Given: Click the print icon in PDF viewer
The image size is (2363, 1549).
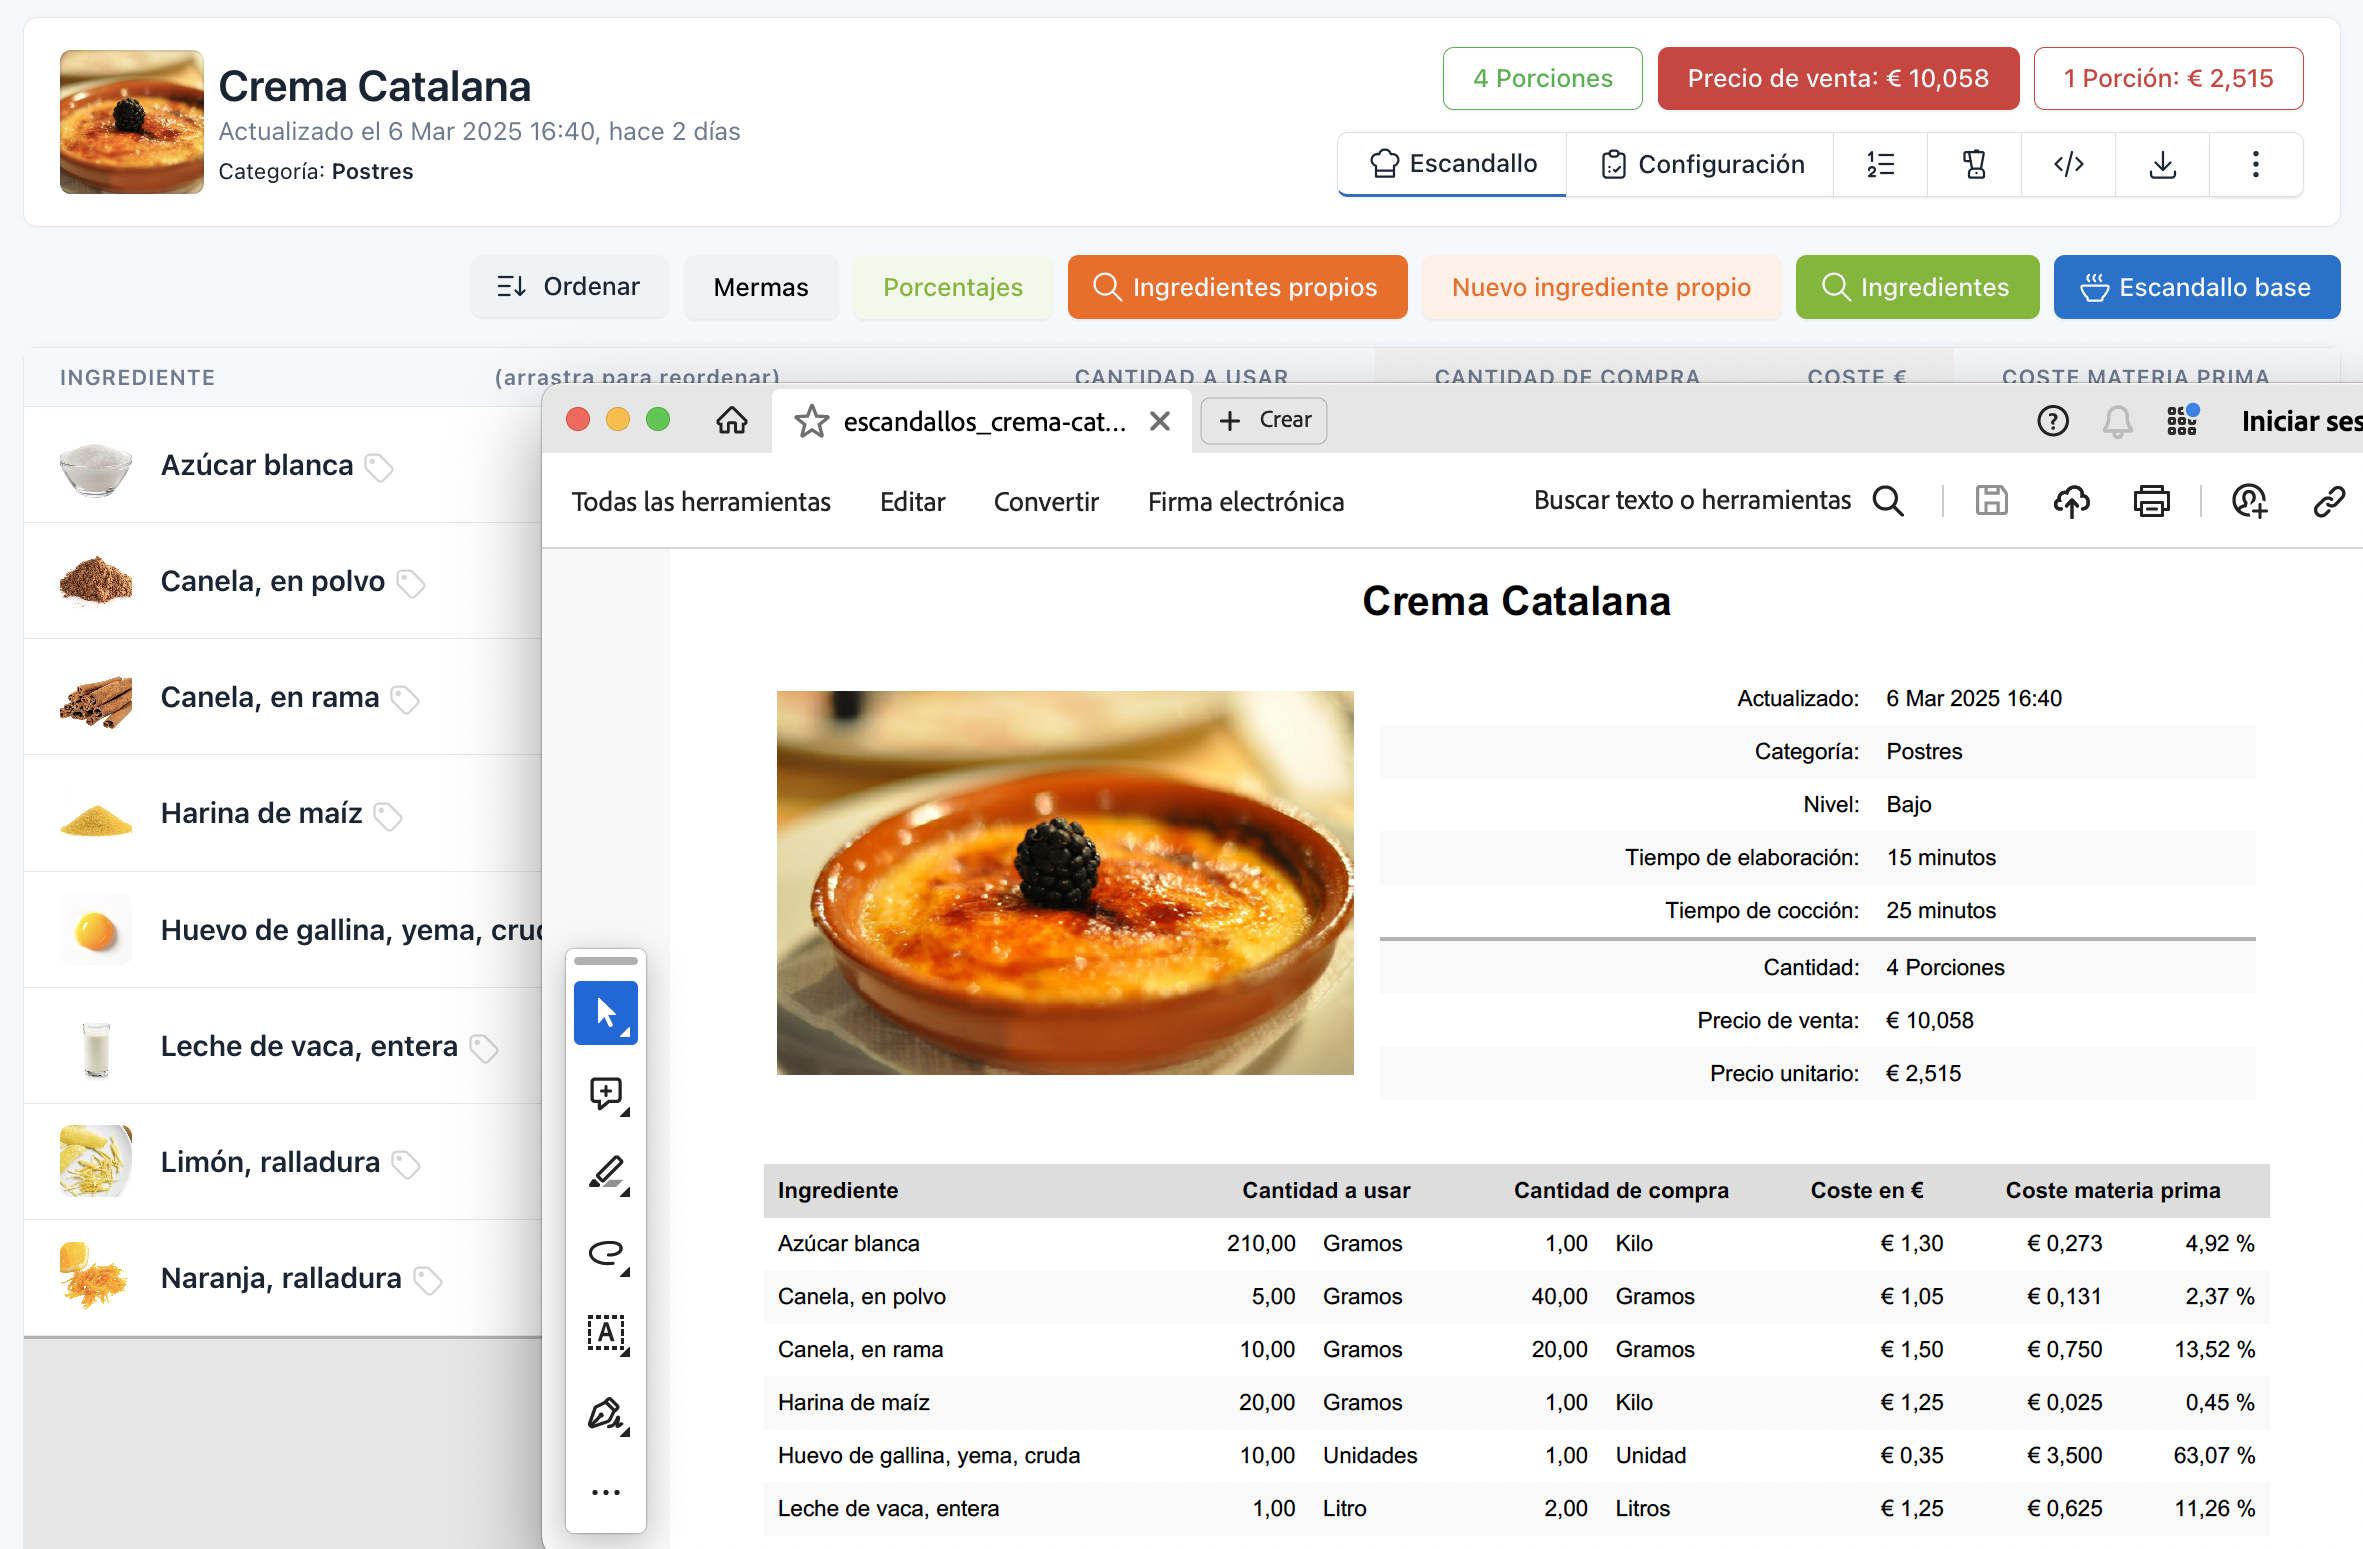Looking at the screenshot, I should [x=2151, y=501].
